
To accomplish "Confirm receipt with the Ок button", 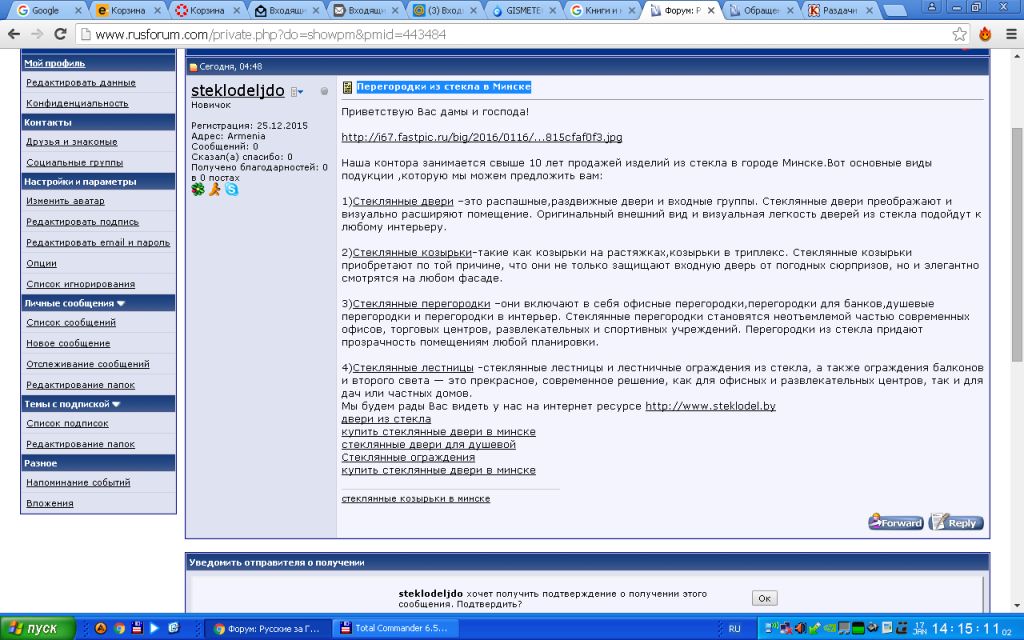I will tap(764, 598).
